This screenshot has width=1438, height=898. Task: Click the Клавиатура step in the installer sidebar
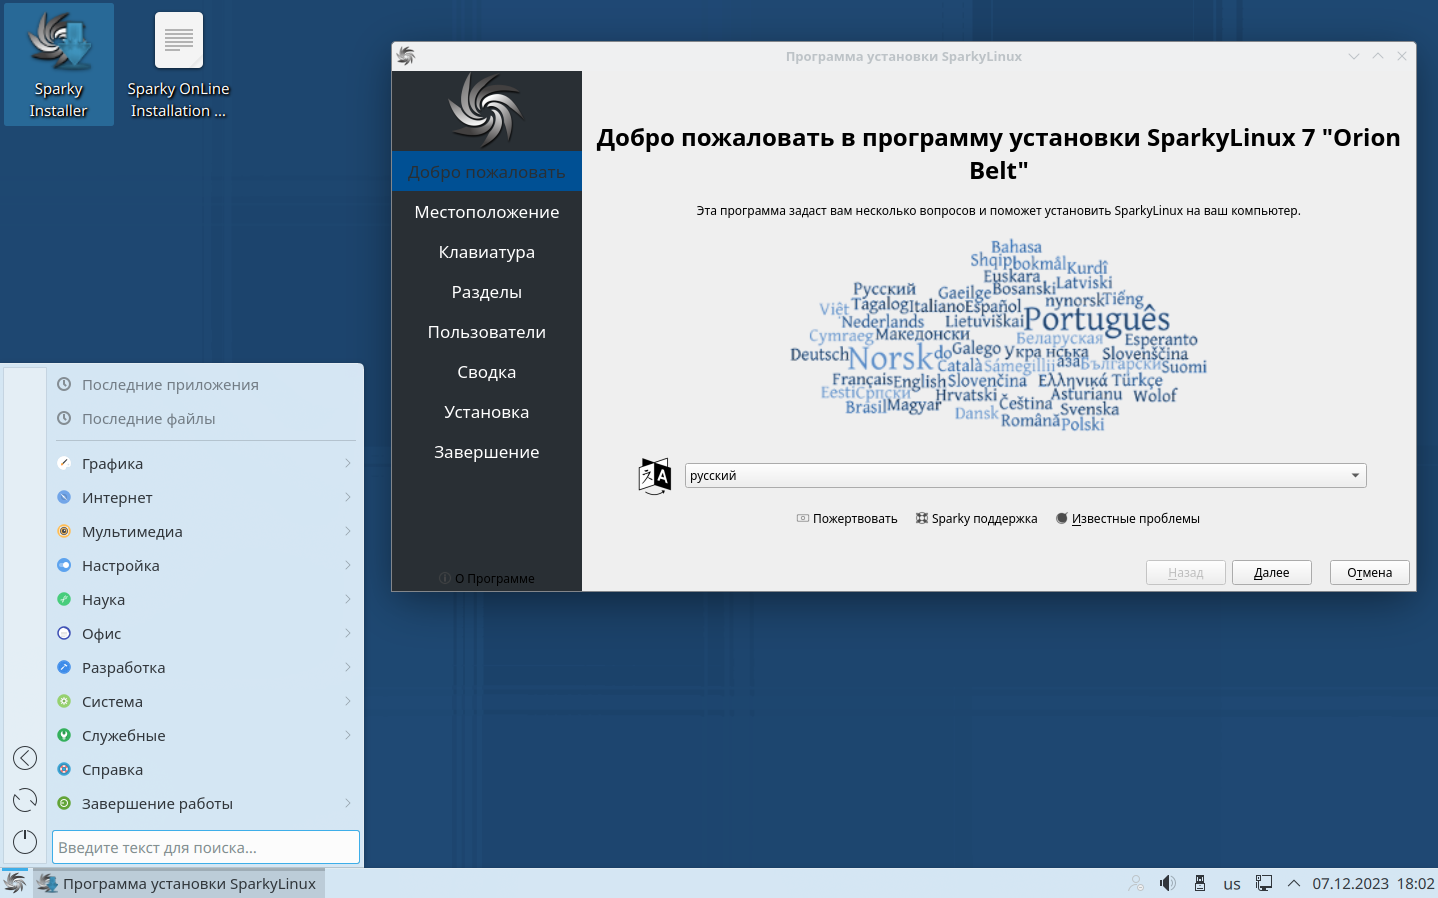(x=487, y=252)
